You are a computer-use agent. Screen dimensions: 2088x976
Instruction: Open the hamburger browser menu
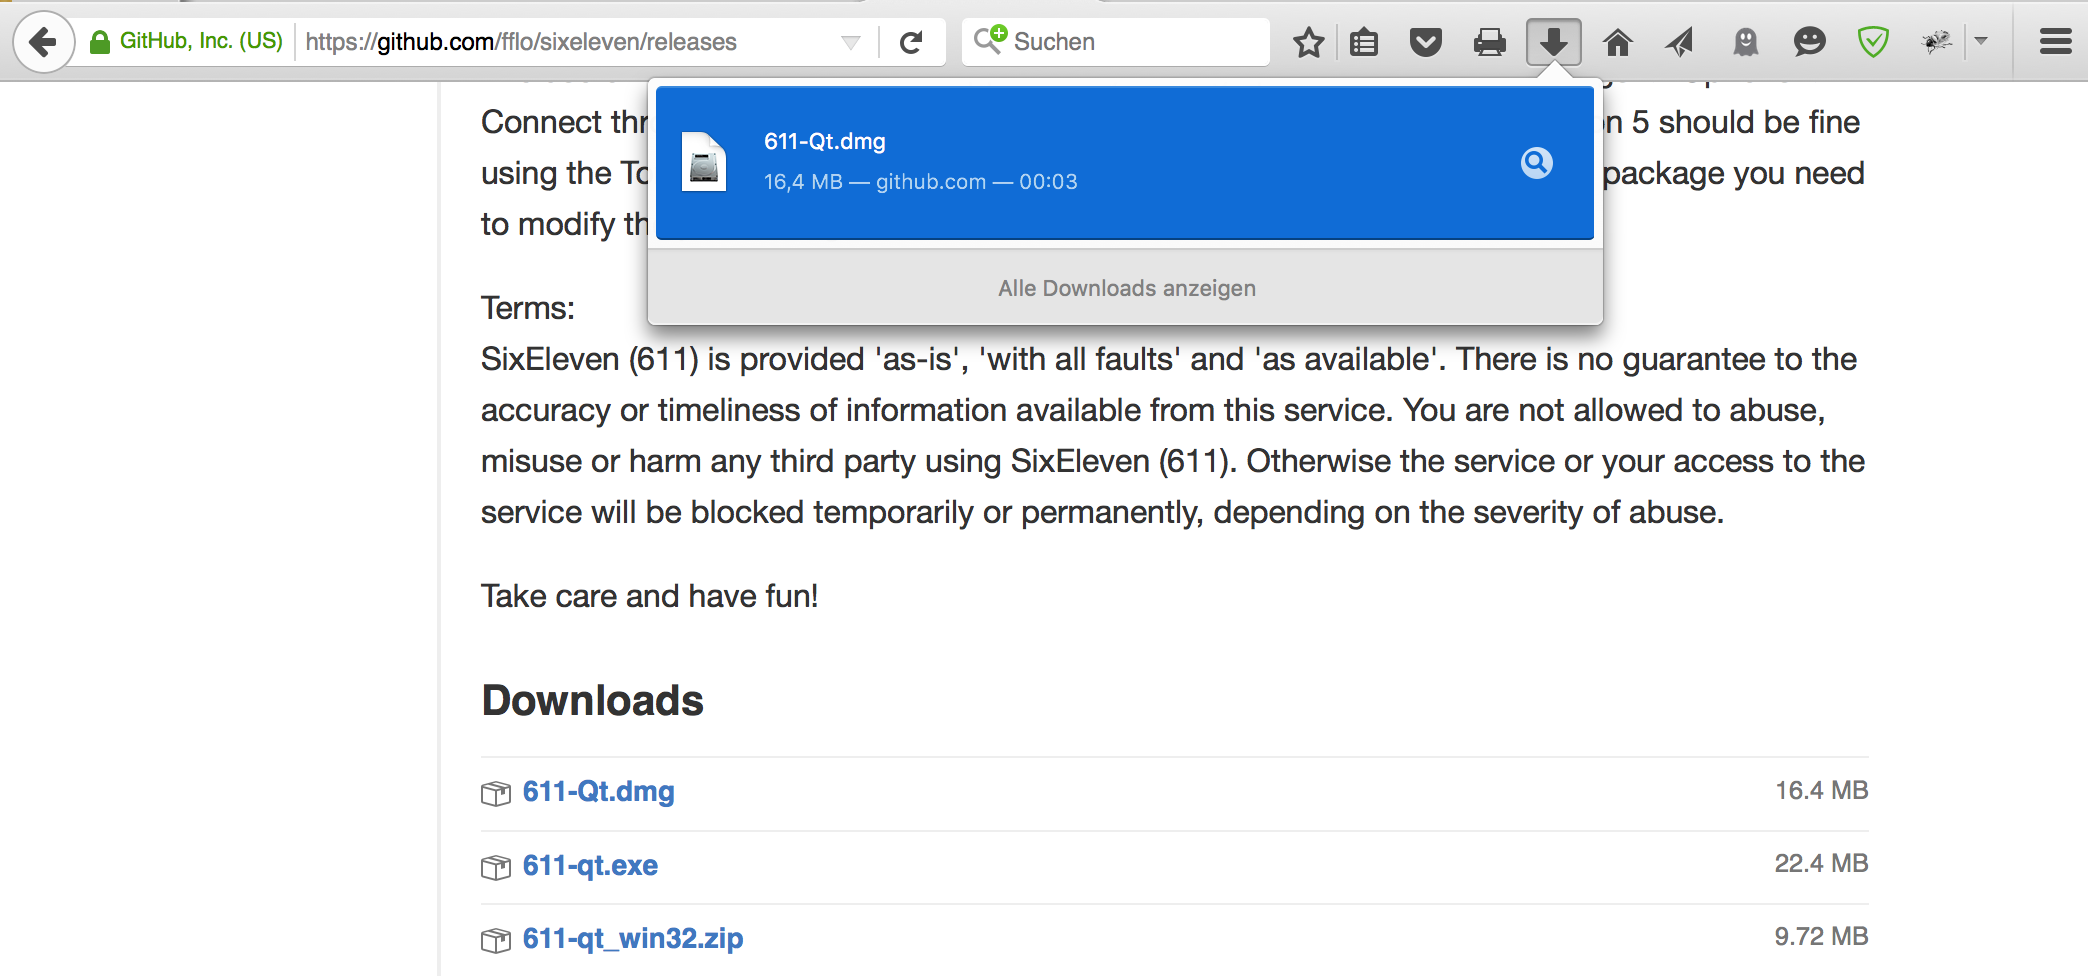[2055, 42]
